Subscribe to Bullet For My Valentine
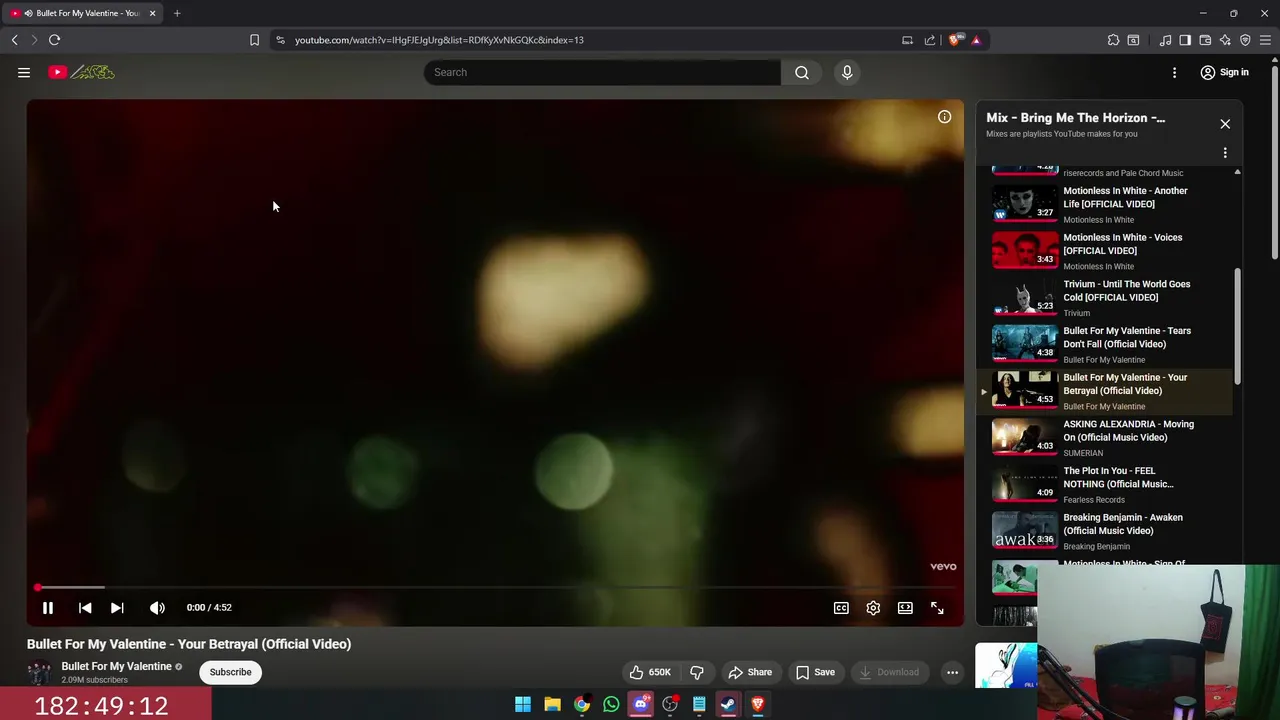Viewport: 1280px width, 720px height. point(230,672)
